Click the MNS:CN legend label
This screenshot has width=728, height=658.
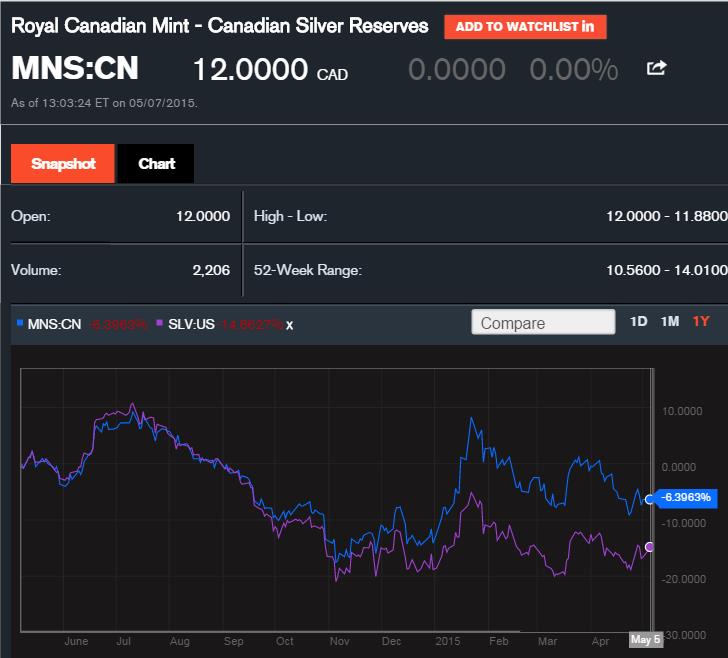[54, 324]
